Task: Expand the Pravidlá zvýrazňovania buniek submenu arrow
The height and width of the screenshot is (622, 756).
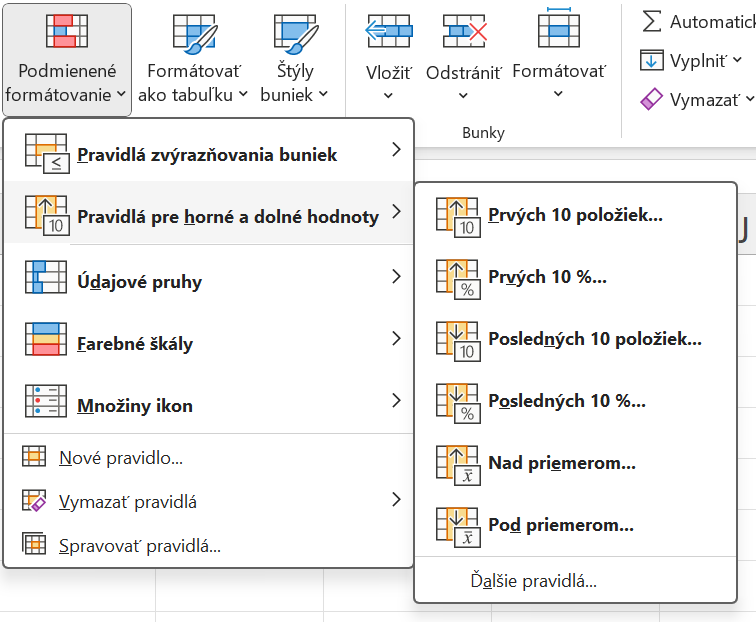Action: [x=396, y=149]
